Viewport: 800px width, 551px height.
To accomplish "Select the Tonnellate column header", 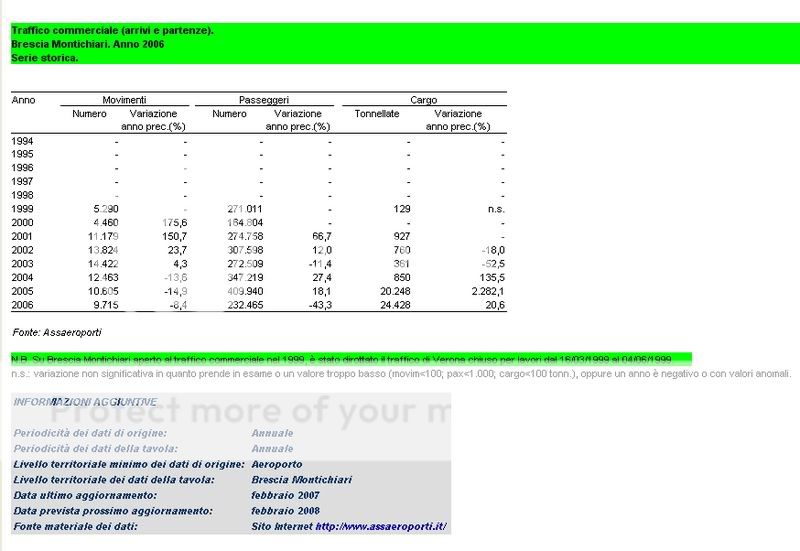I will (377, 114).
